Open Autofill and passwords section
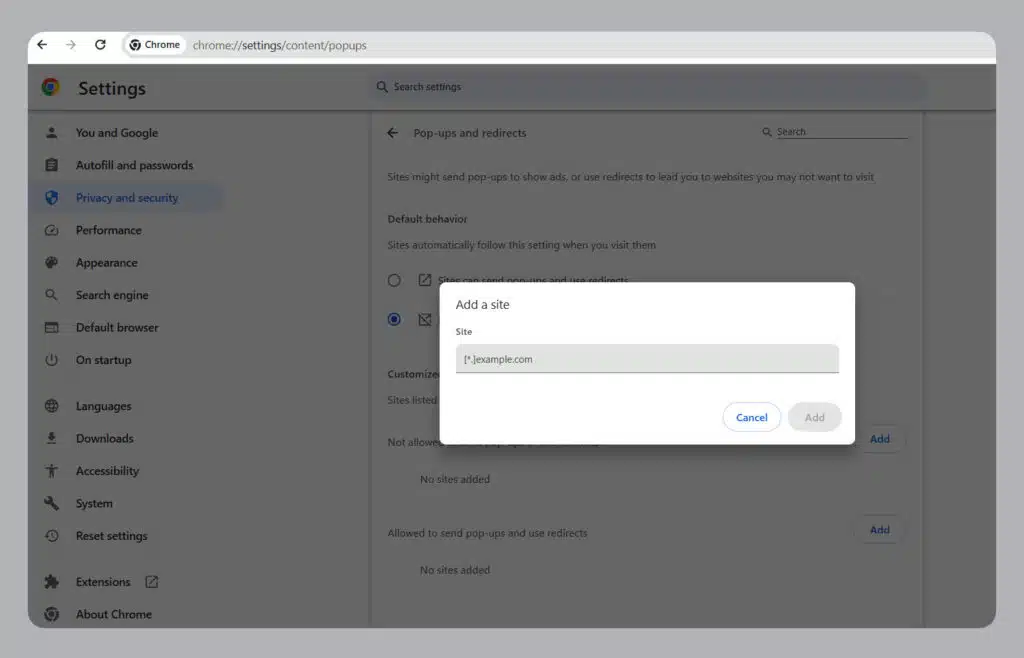The height and width of the screenshot is (658, 1024). [135, 165]
